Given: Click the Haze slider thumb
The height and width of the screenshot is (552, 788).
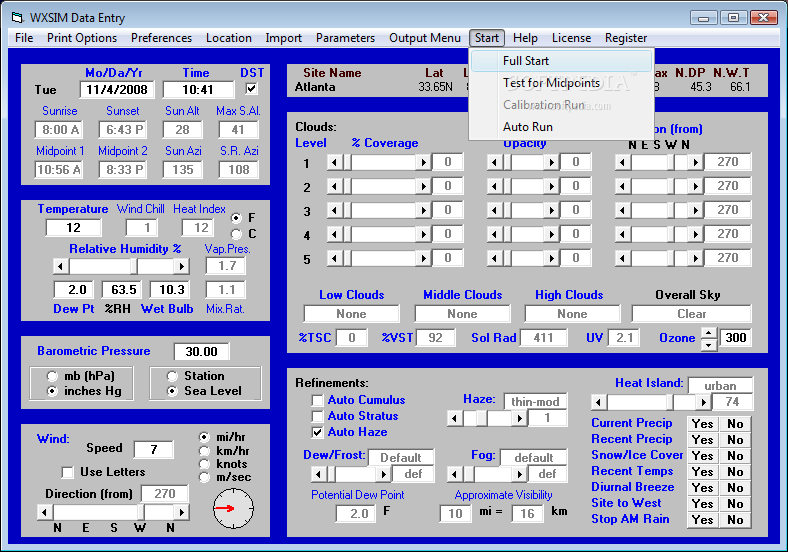Looking at the screenshot, I should click(x=481, y=418).
